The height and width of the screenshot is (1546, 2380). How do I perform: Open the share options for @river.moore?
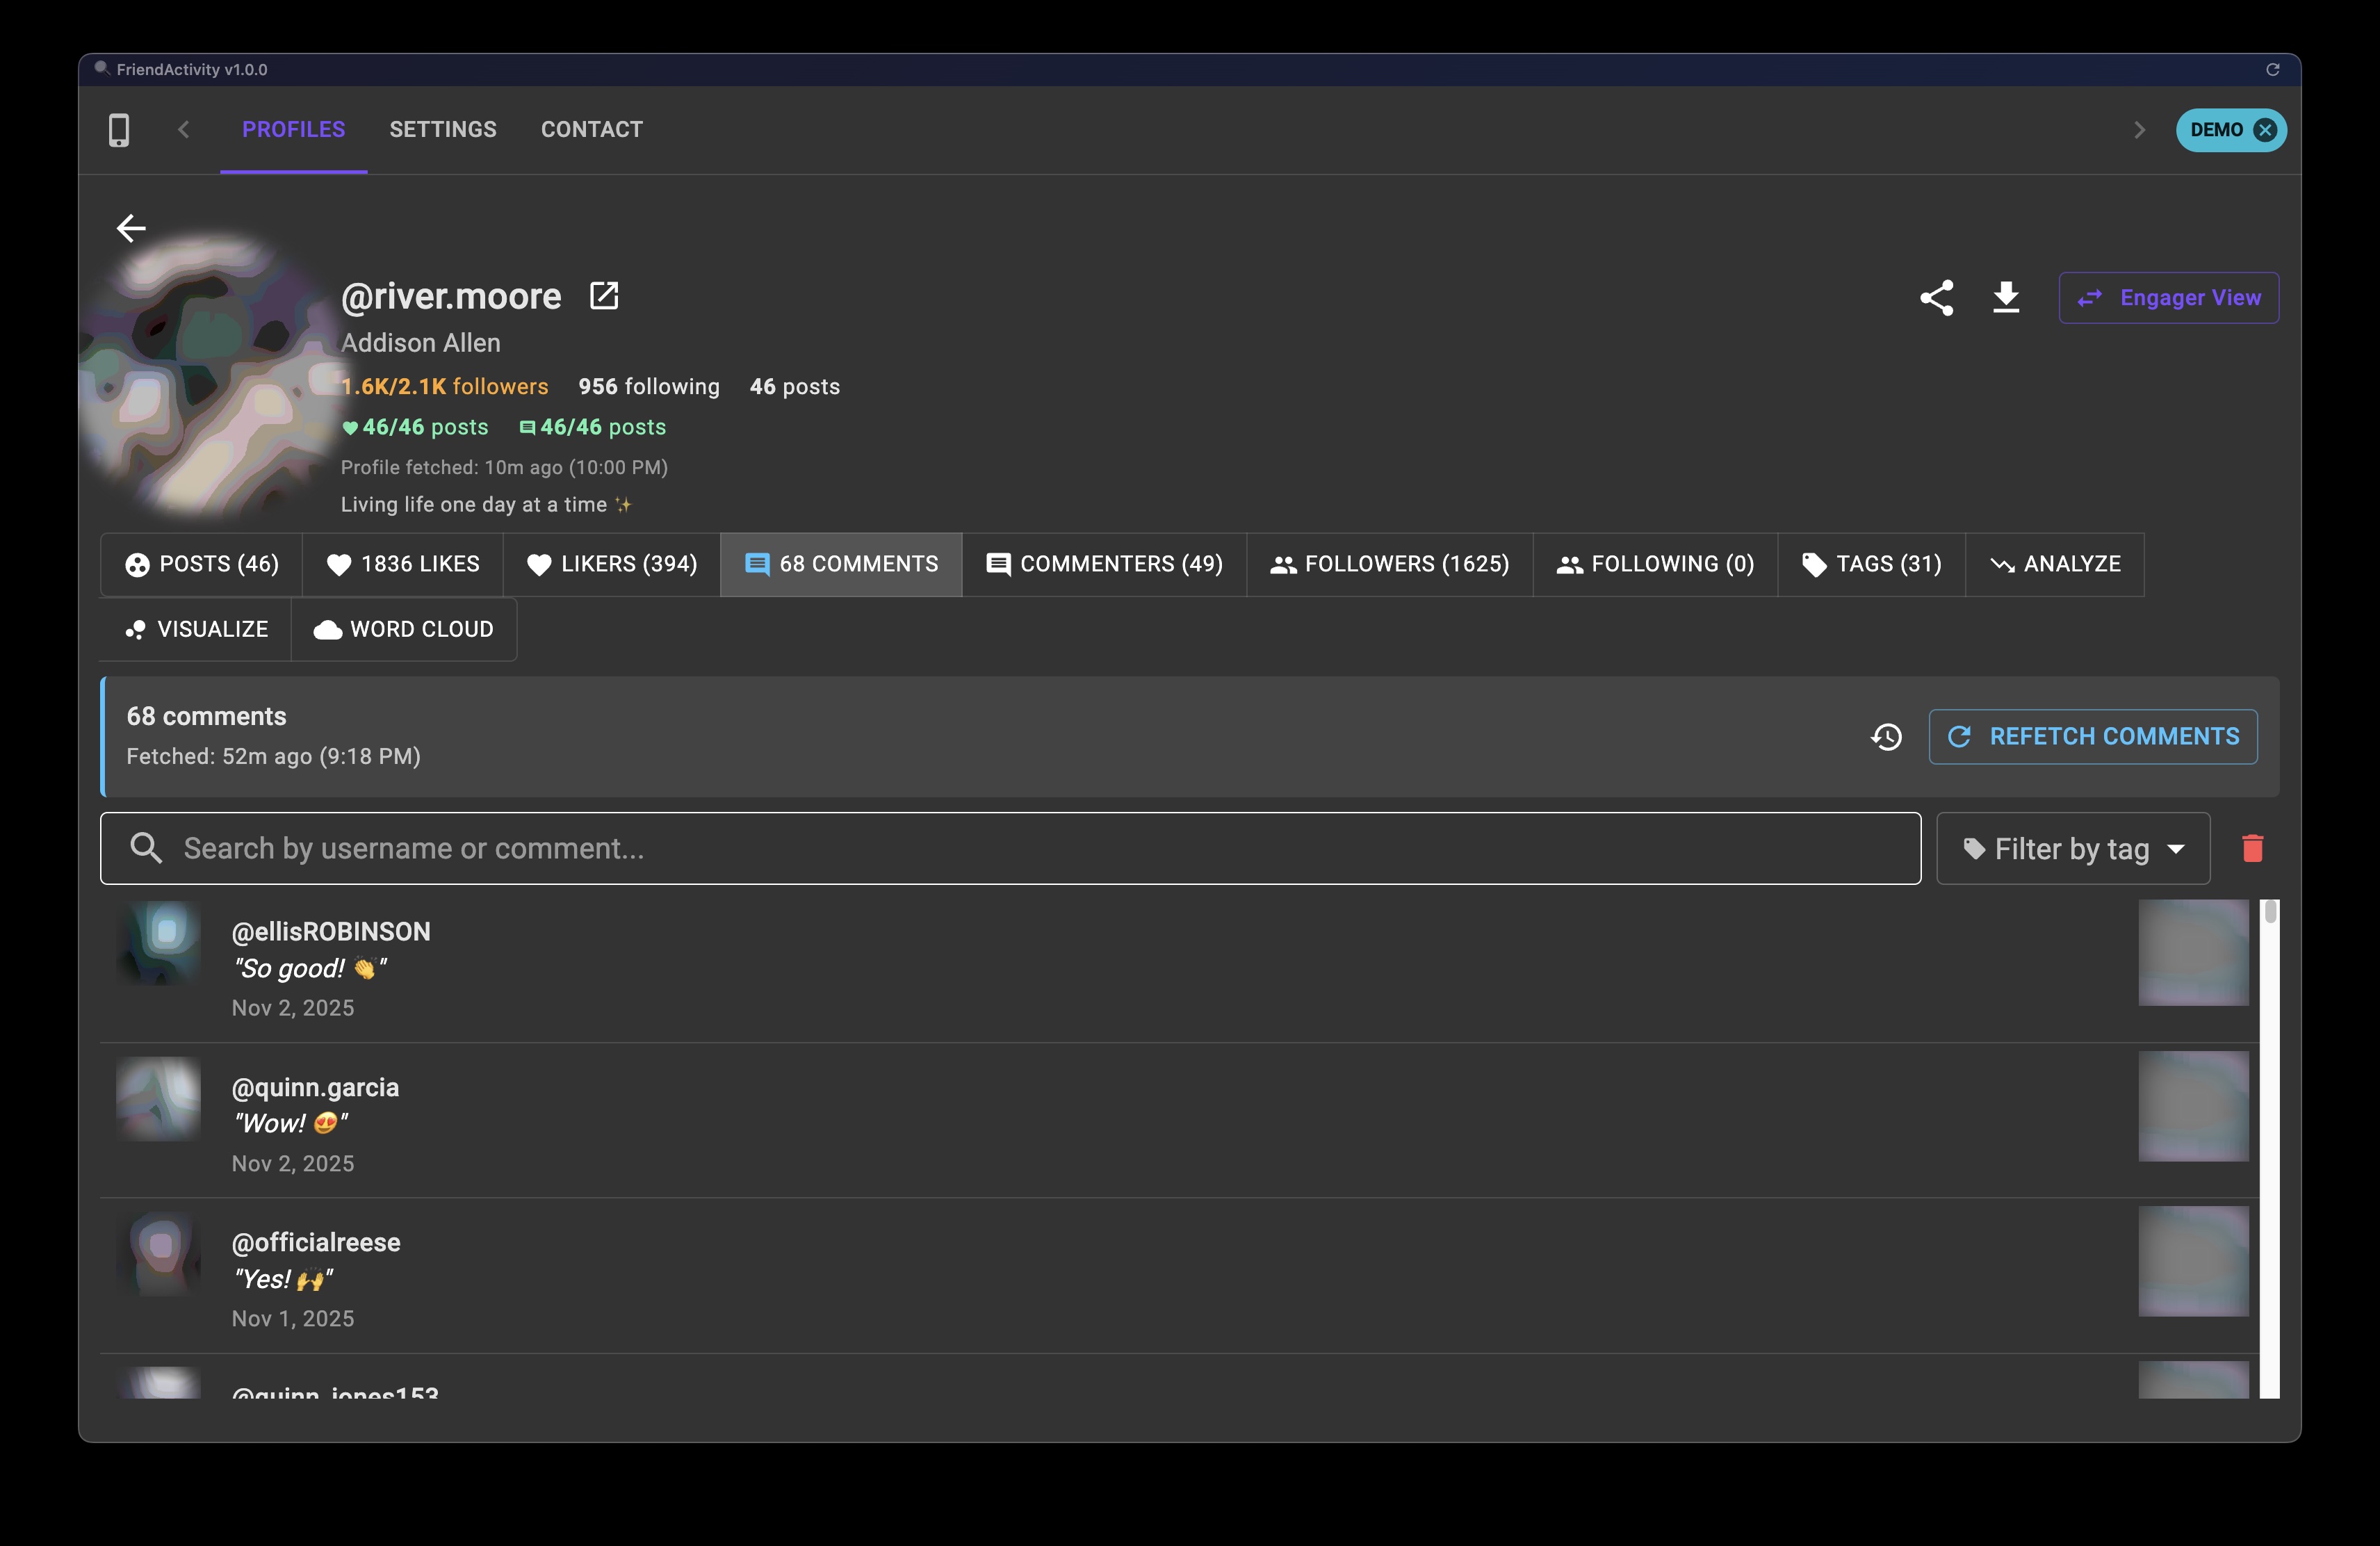(1937, 297)
